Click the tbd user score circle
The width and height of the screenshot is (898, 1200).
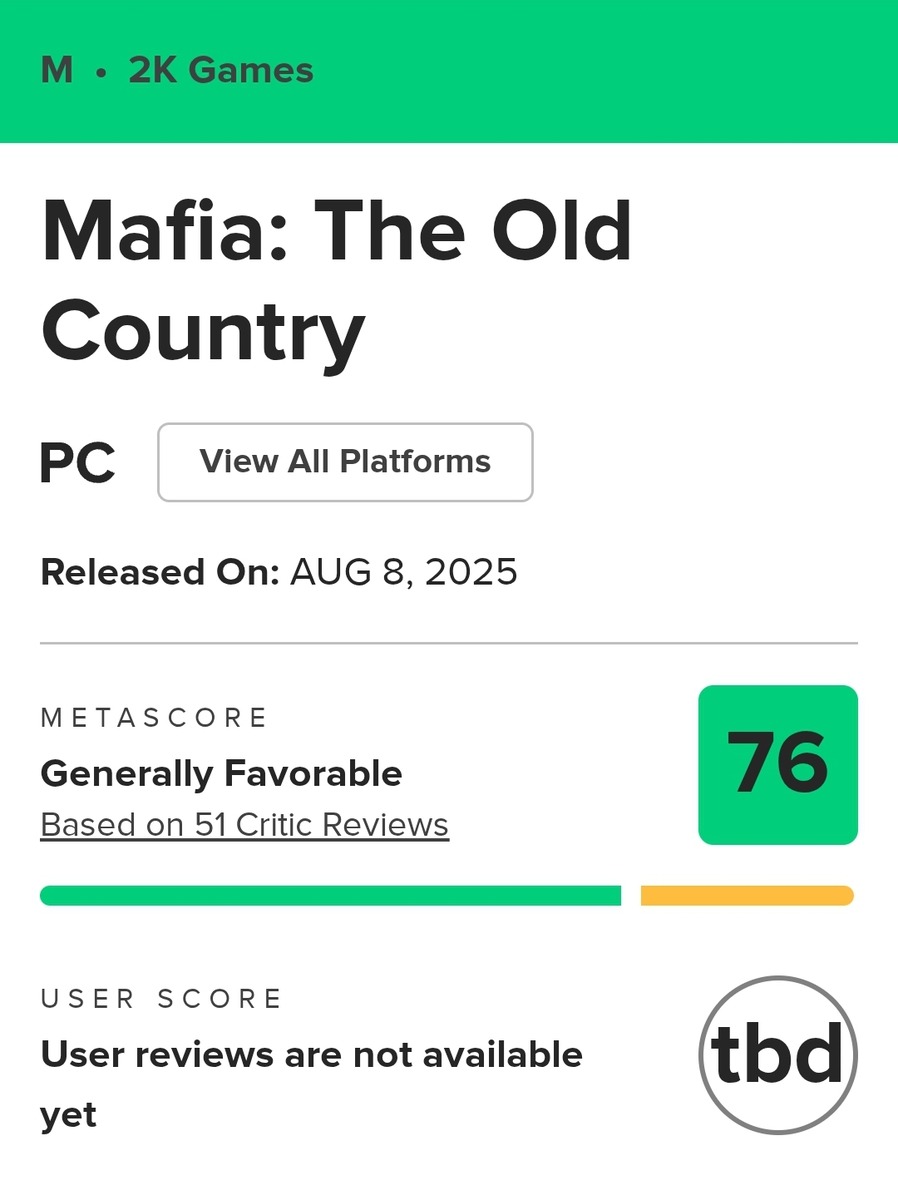(777, 1054)
